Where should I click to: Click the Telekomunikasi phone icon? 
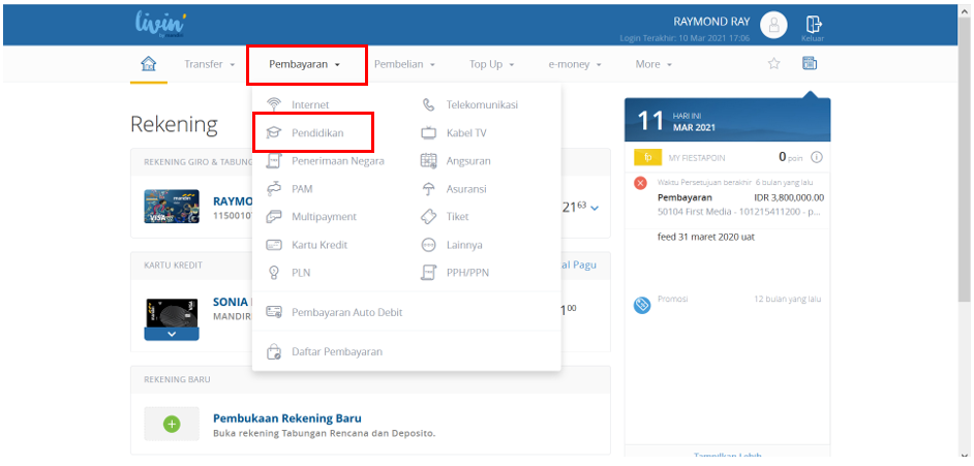pyautogui.click(x=429, y=104)
